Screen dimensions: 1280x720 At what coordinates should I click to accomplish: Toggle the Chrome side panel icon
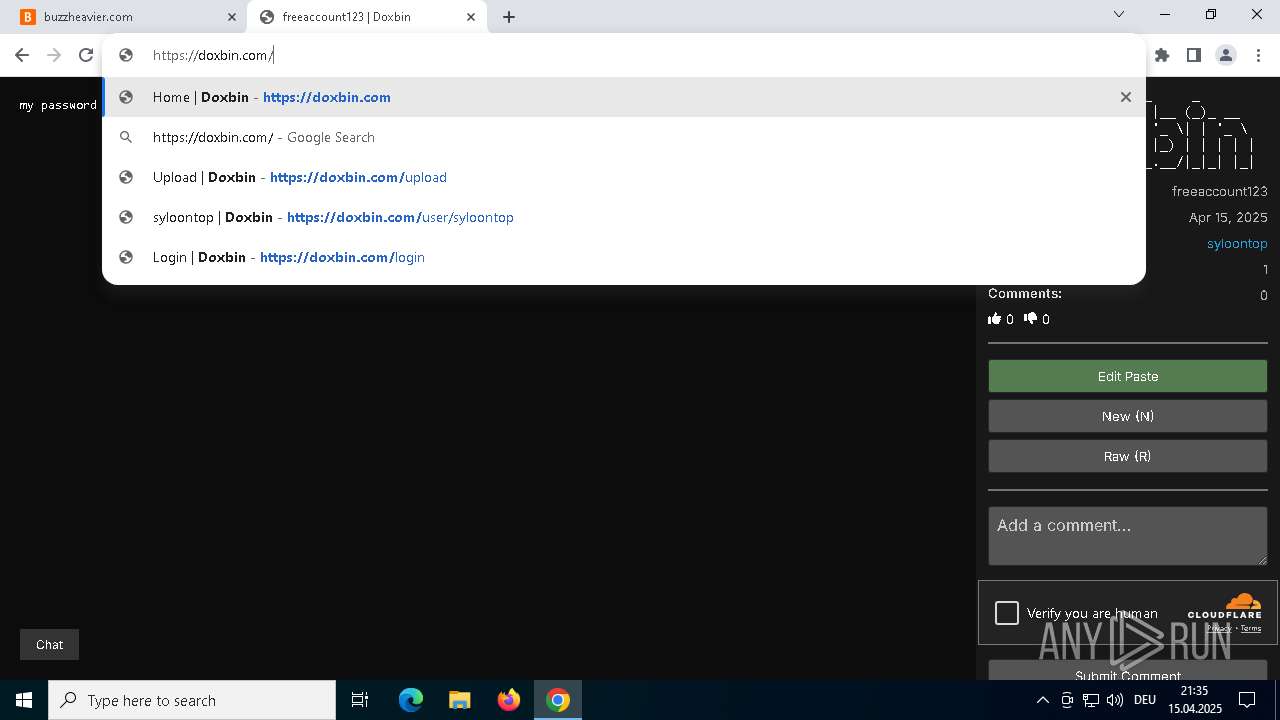point(1194,55)
